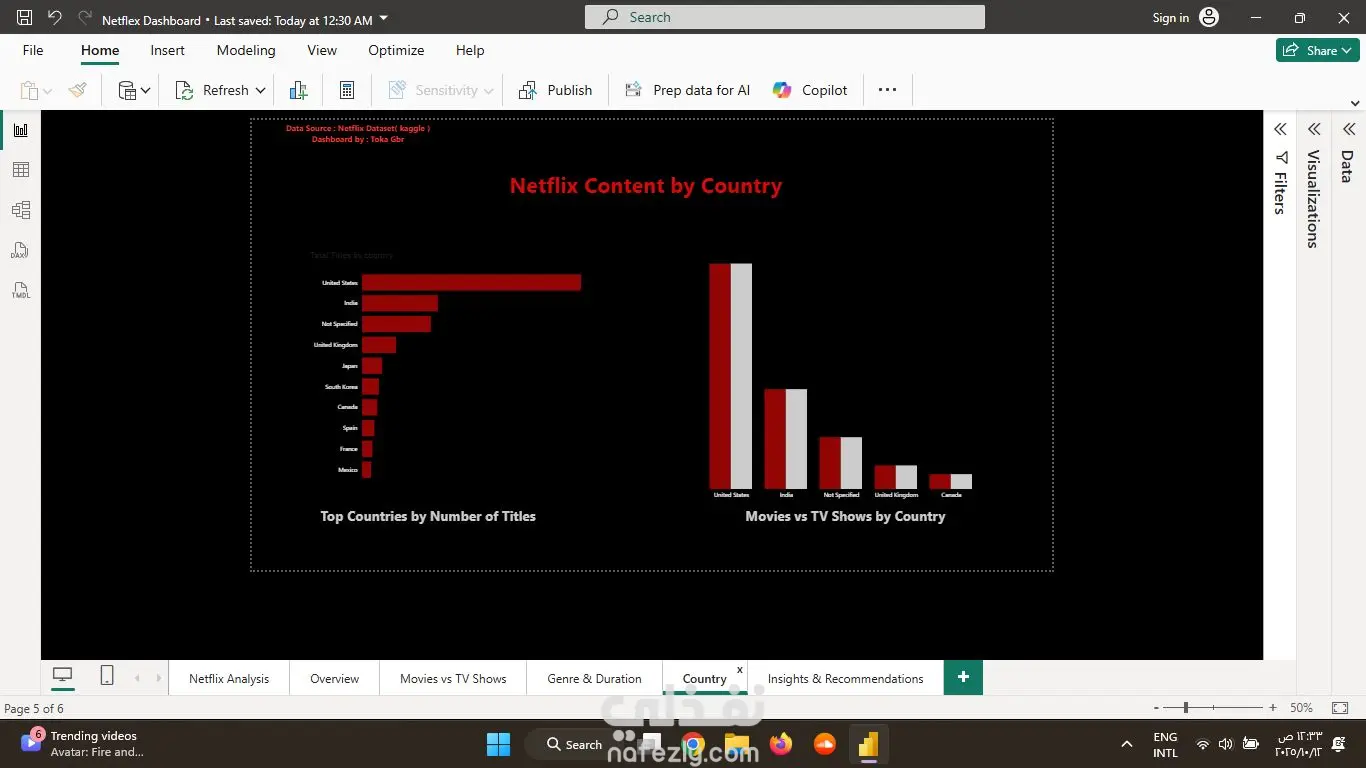Open Copilot from the ribbon
The width and height of the screenshot is (1366, 768).
click(x=810, y=90)
